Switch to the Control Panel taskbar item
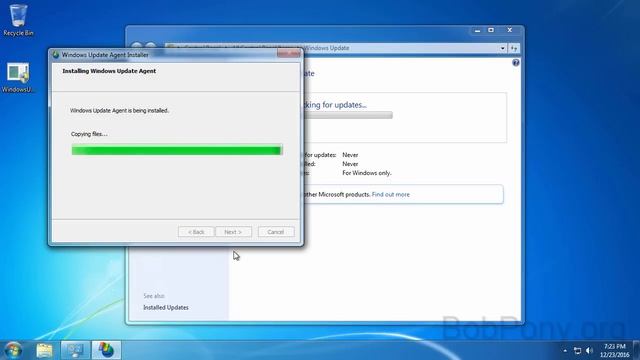Screen dimensions: 640x360 point(75,350)
